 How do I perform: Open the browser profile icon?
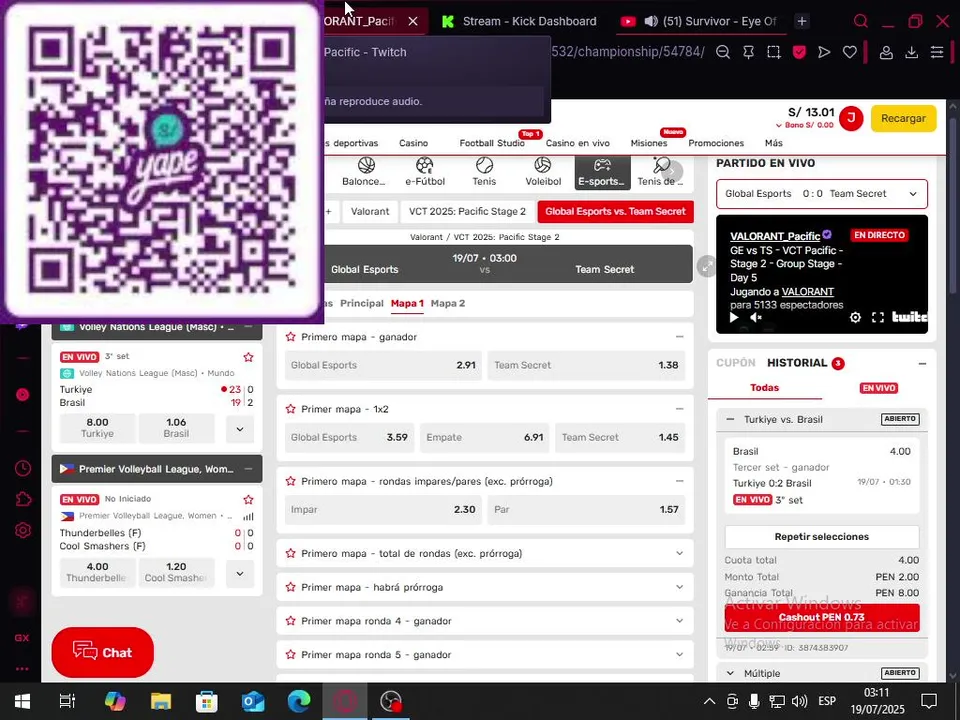pos(886,53)
